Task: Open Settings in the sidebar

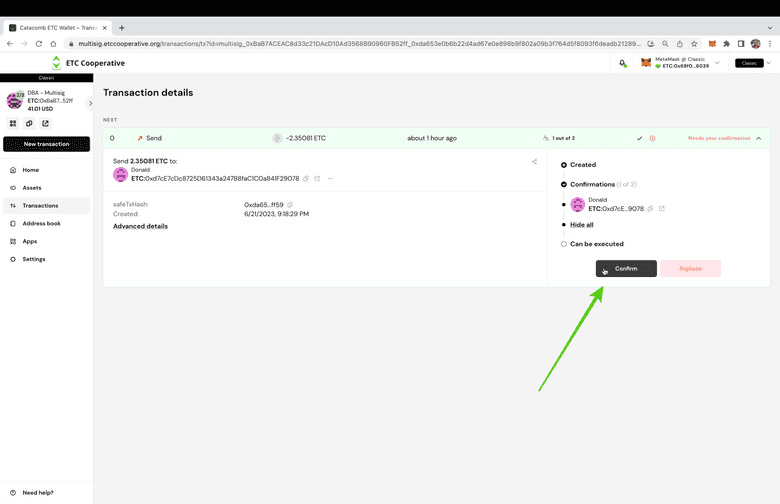Action: tap(34, 259)
